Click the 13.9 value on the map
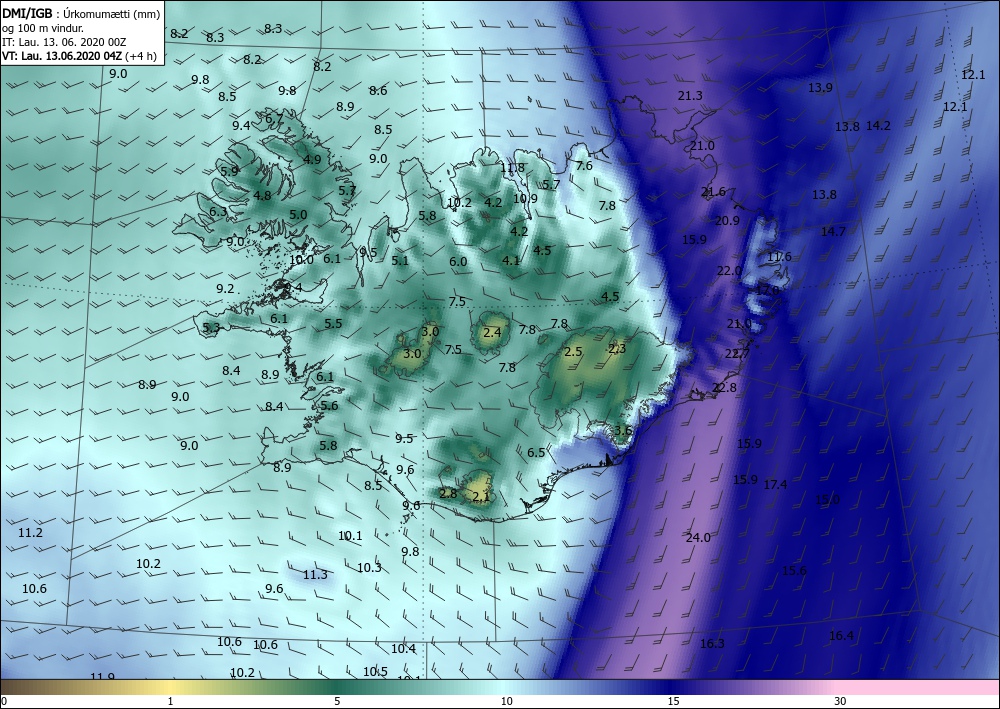This screenshot has width=1000, height=709. tap(820, 87)
